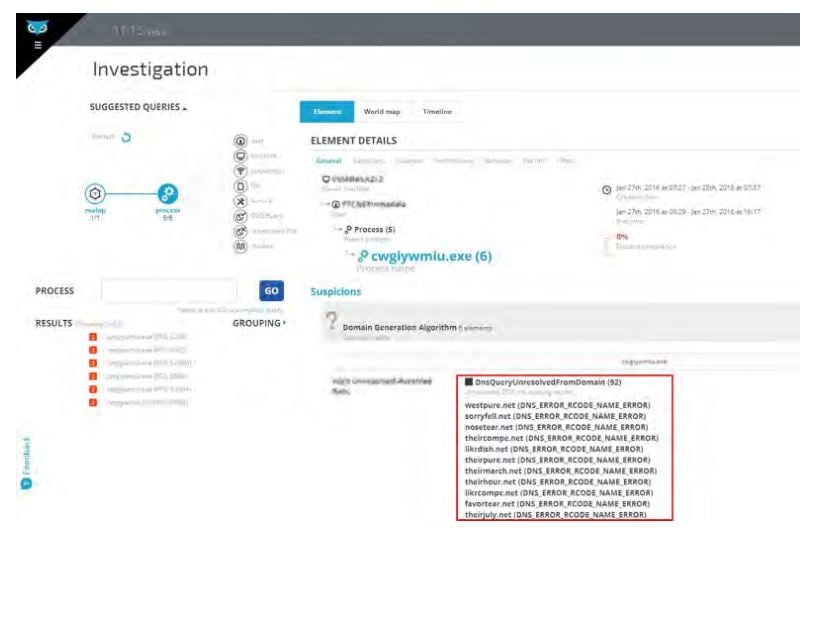
Task: Choose the File element type icon
Action: (240, 186)
